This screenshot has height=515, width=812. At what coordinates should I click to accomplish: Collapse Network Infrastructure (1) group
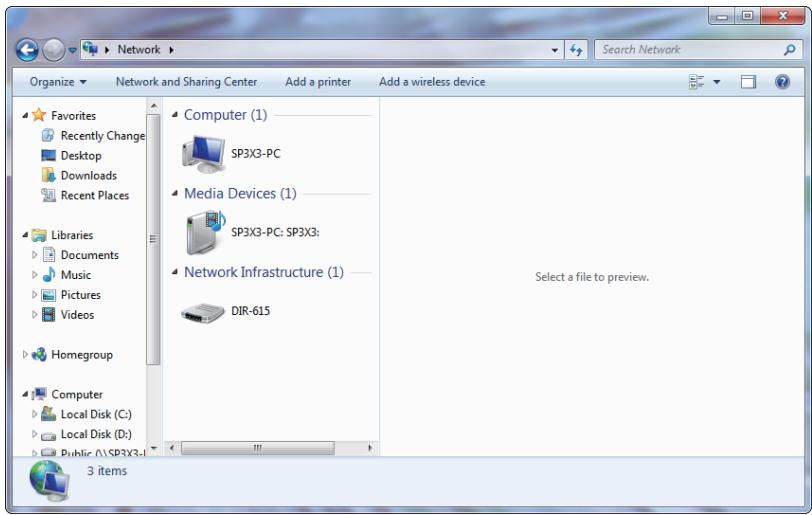pos(175,272)
